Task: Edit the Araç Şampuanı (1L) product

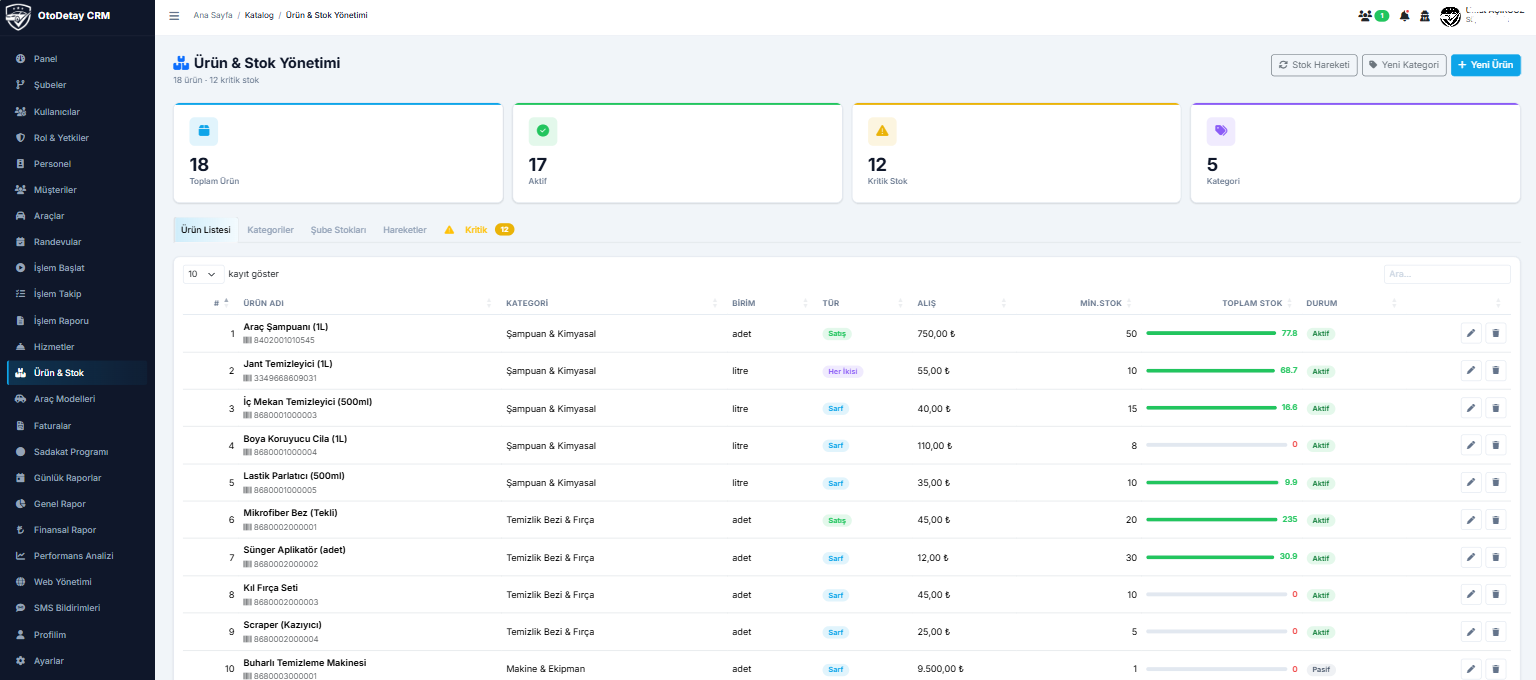Action: [1471, 333]
